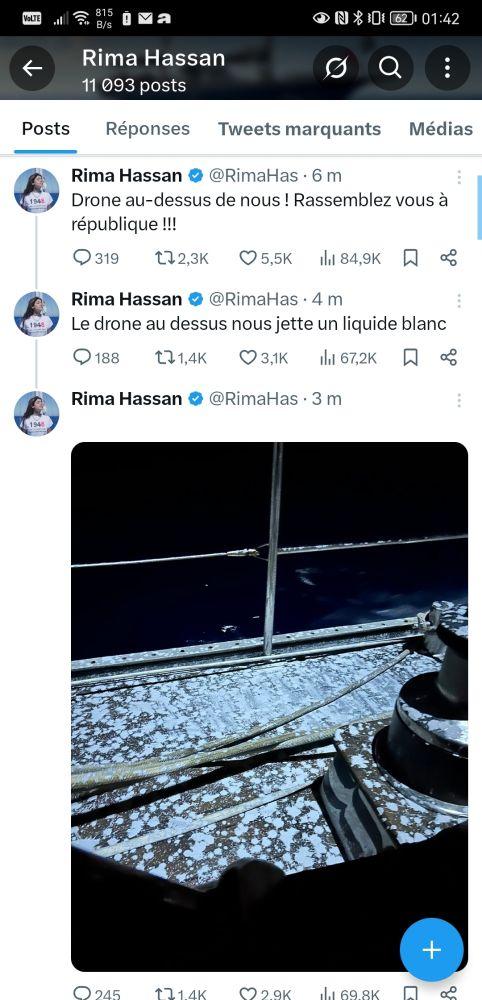This screenshot has width=482, height=1000.
Task: Share the 'Drone au-dessus de nous' post
Action: pos(449,258)
